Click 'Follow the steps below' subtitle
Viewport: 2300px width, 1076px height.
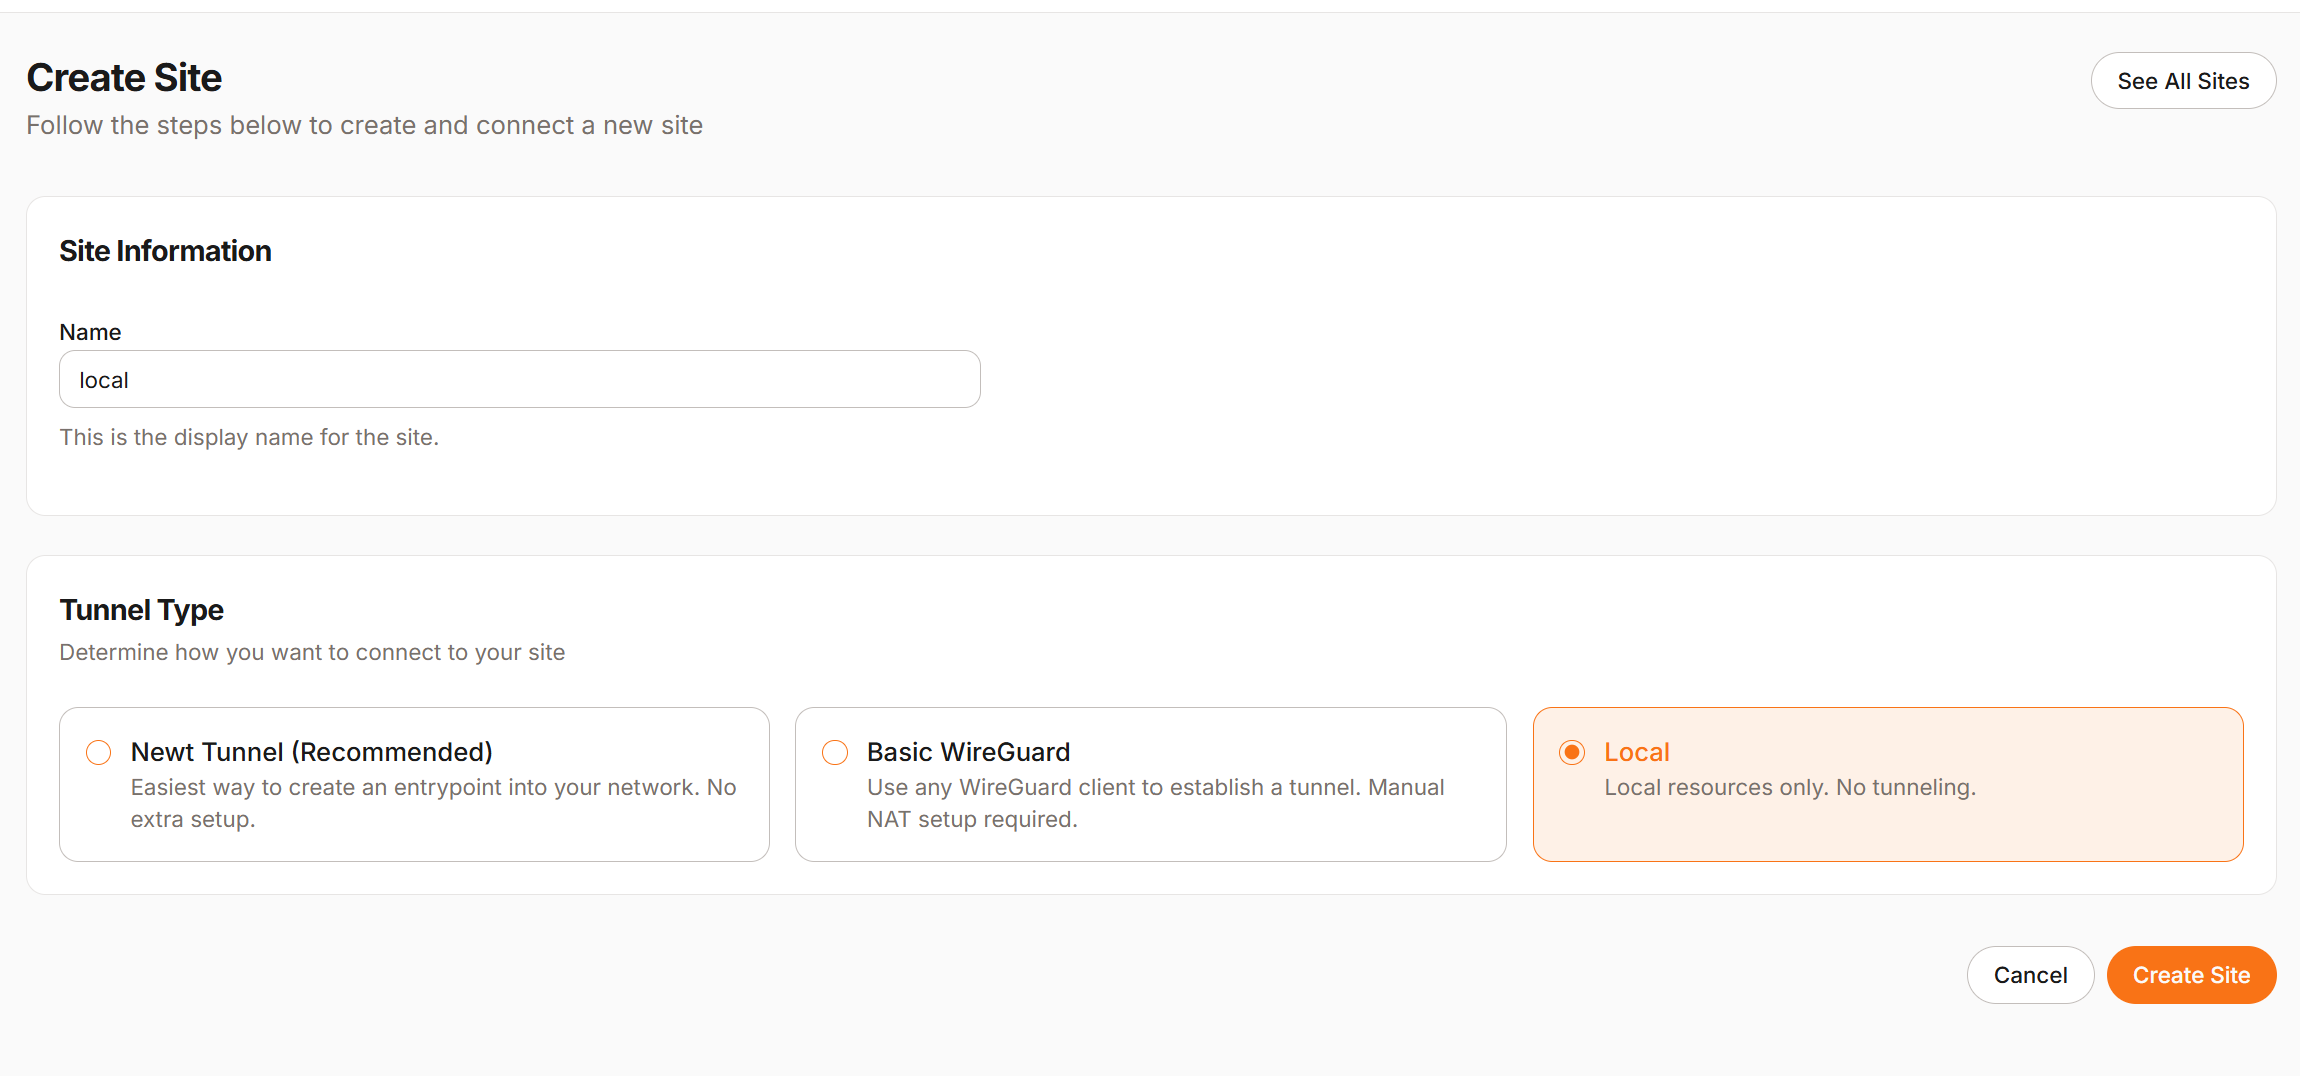coord(364,125)
